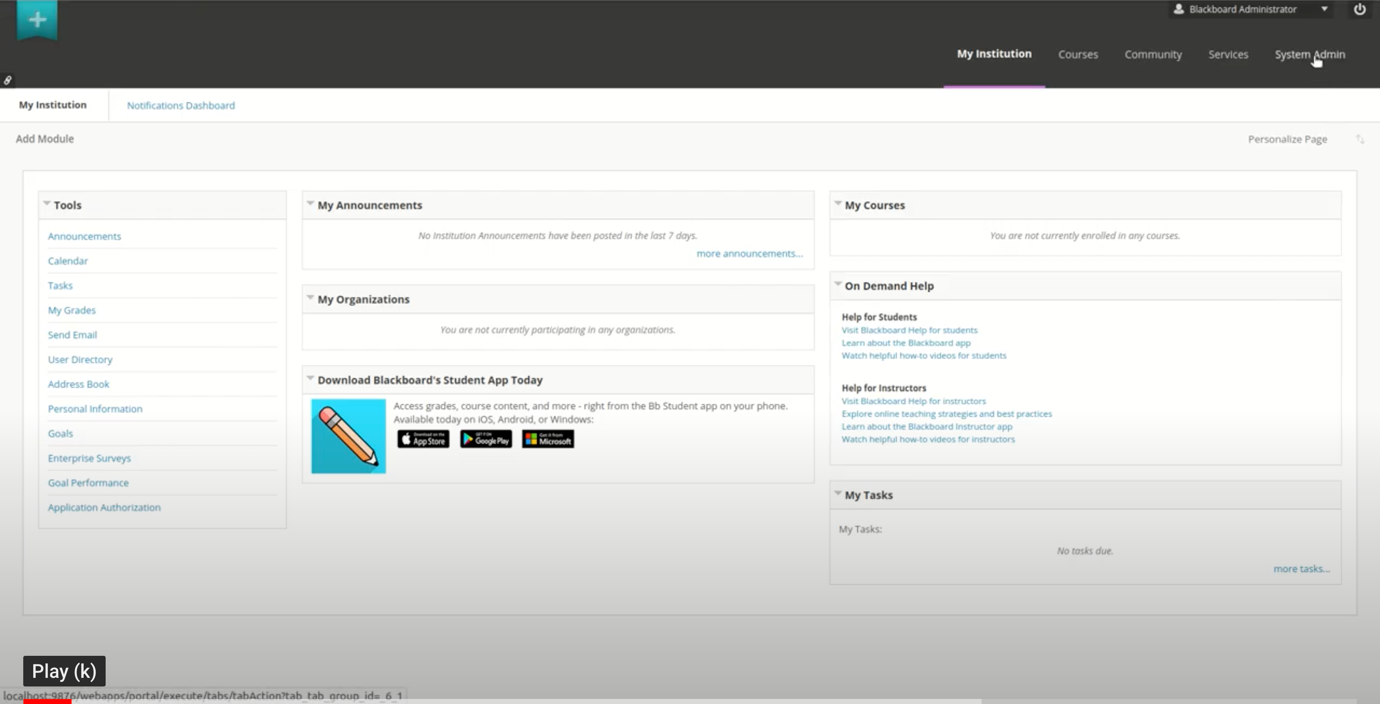1380x704 pixels.
Task: Open the Blackboard Administrator dropdown arrow
Action: coord(1324,9)
